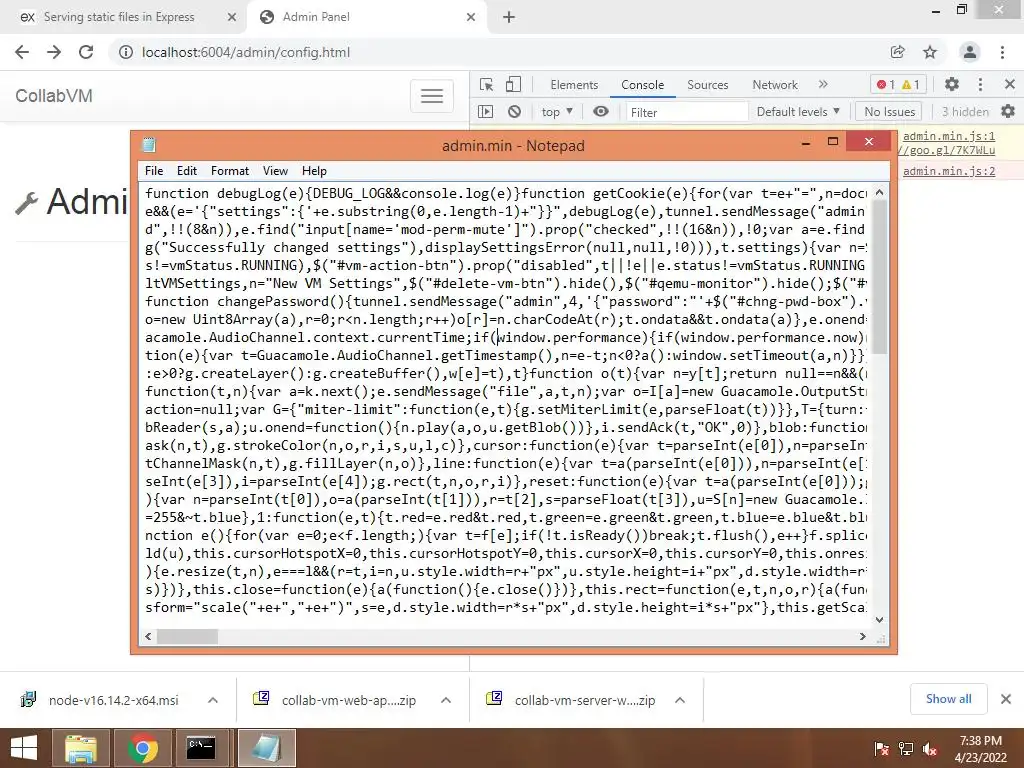This screenshot has height=768, width=1024.
Task: Open a new browser tab
Action: click(x=509, y=17)
